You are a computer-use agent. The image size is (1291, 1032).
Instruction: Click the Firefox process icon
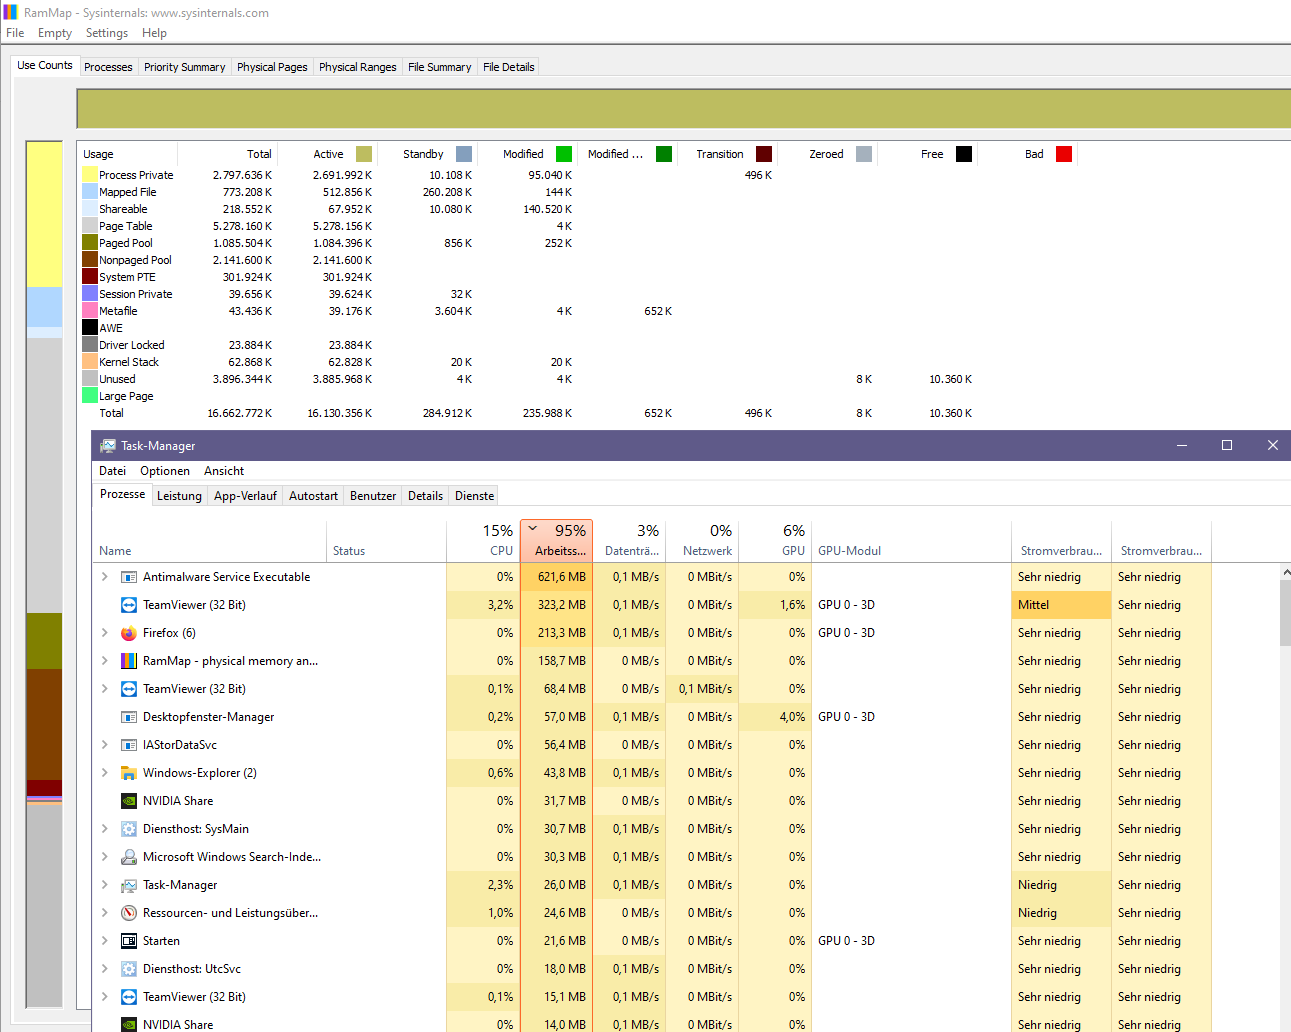pyautogui.click(x=129, y=633)
